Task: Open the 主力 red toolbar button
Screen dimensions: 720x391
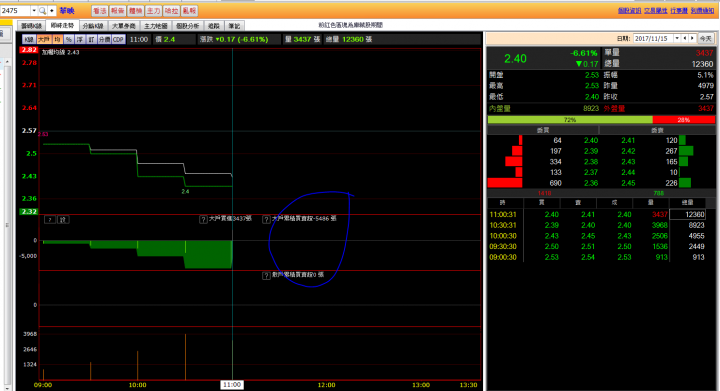Action: tap(153, 11)
